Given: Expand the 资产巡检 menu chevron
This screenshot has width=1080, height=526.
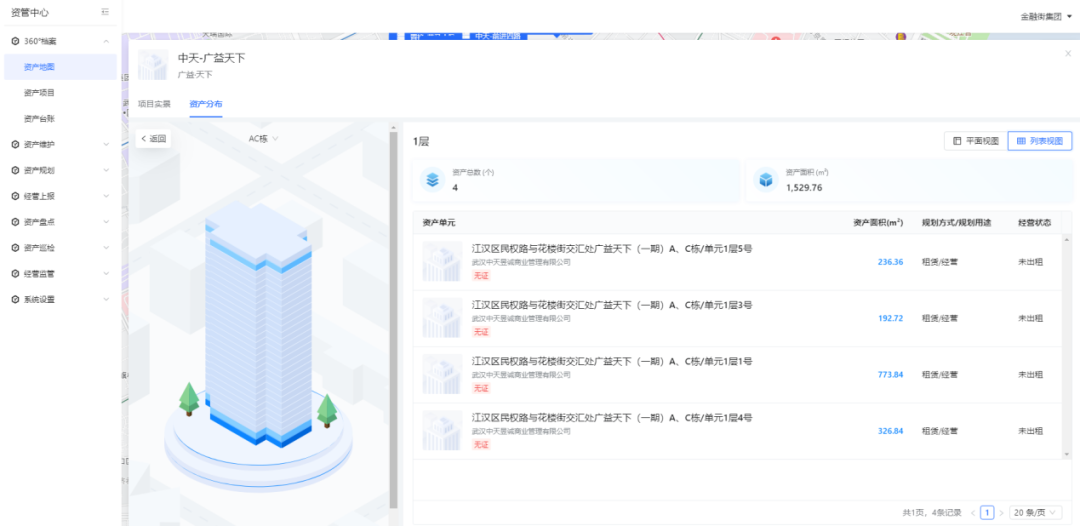Looking at the screenshot, I should pyautogui.click(x=106, y=248).
